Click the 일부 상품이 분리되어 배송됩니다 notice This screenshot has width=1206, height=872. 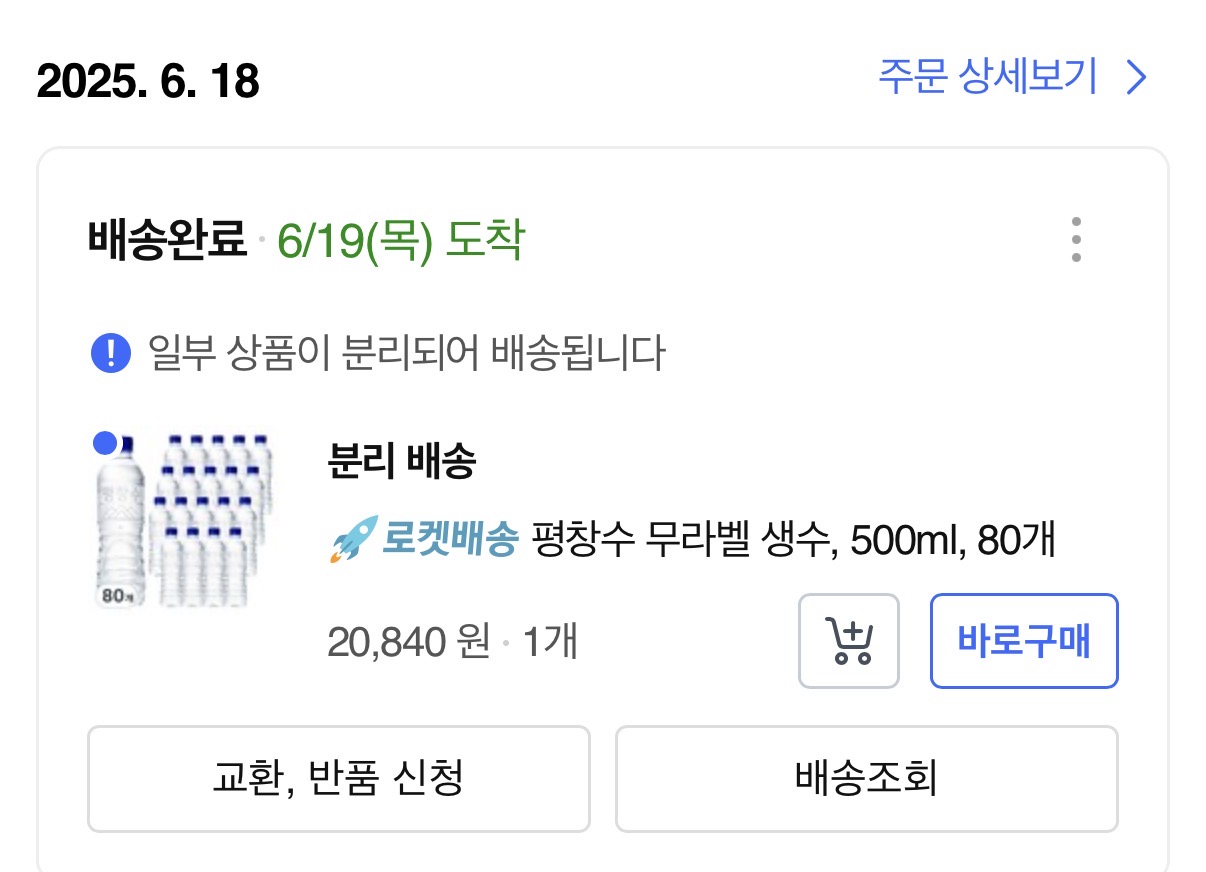tap(405, 353)
